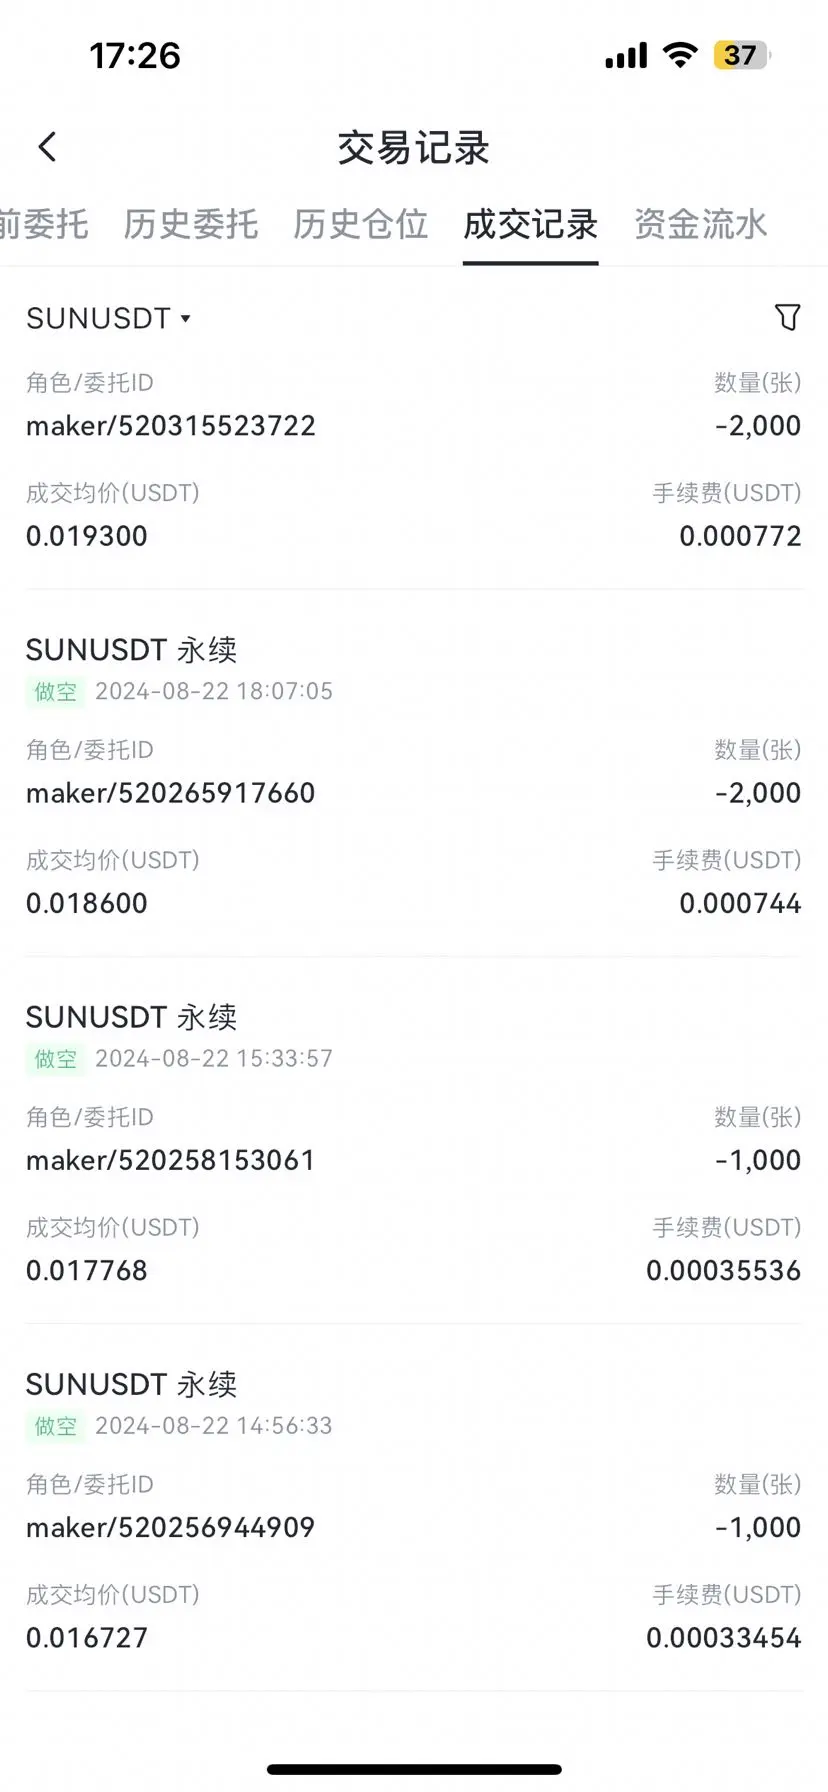Tap the home indicator bar
This screenshot has width=828, height=1792.
(x=414, y=1769)
